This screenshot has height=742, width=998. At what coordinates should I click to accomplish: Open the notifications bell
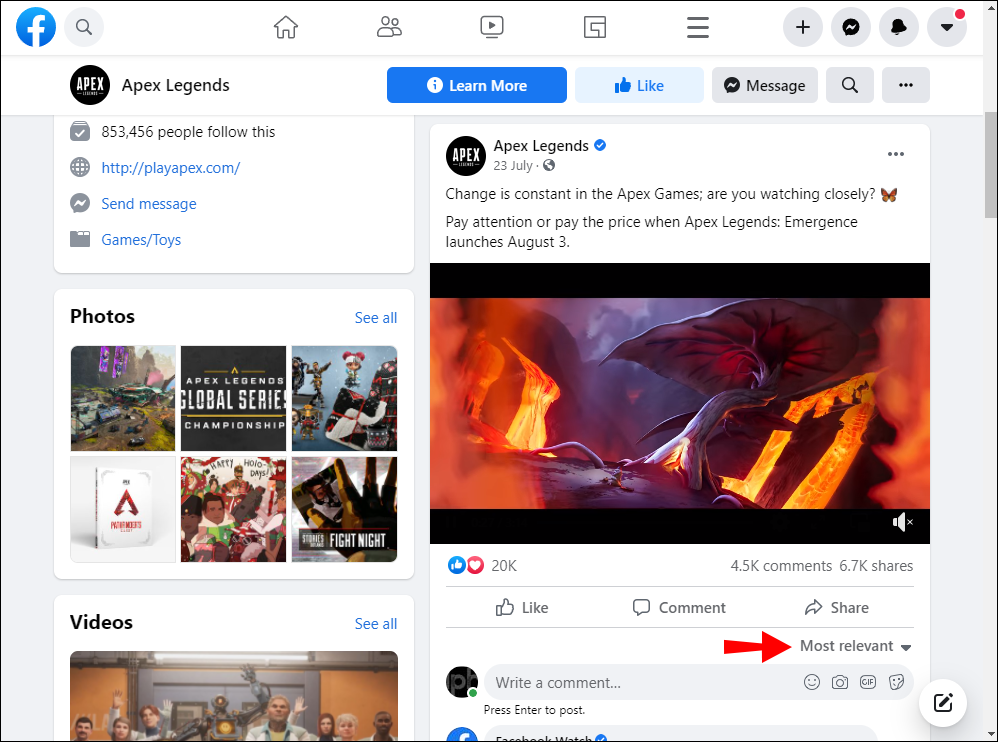pos(899,27)
